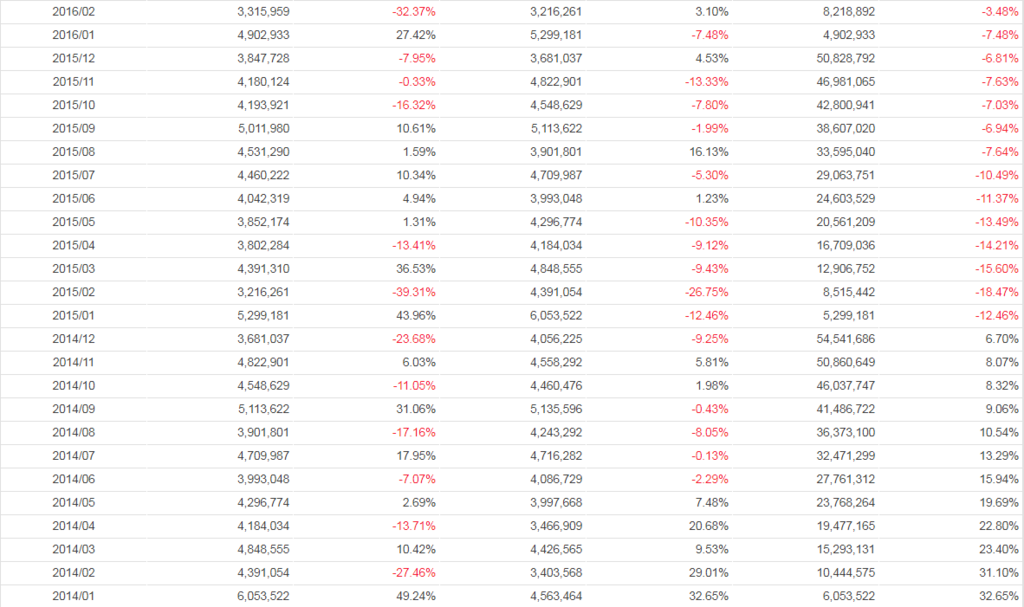This screenshot has height=607, width=1024.
Task: Click the 50,828,792 cumulative total
Action: [x=843, y=59]
